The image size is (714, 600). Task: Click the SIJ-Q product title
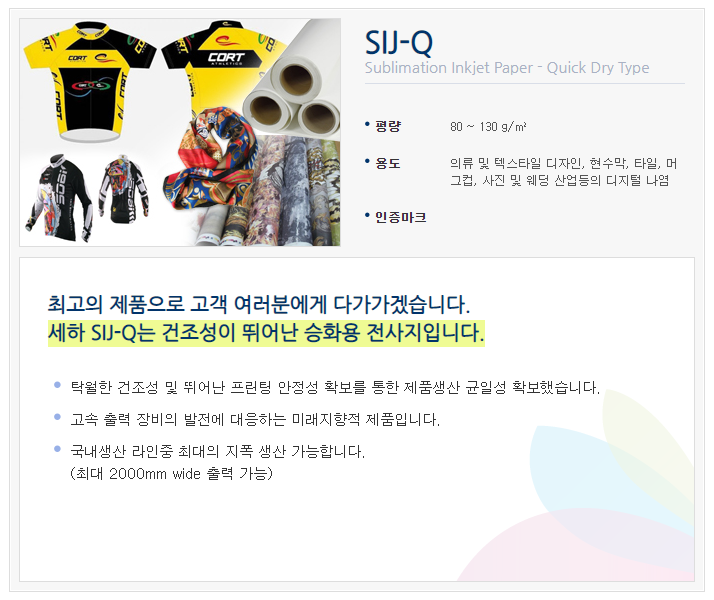pos(398,43)
